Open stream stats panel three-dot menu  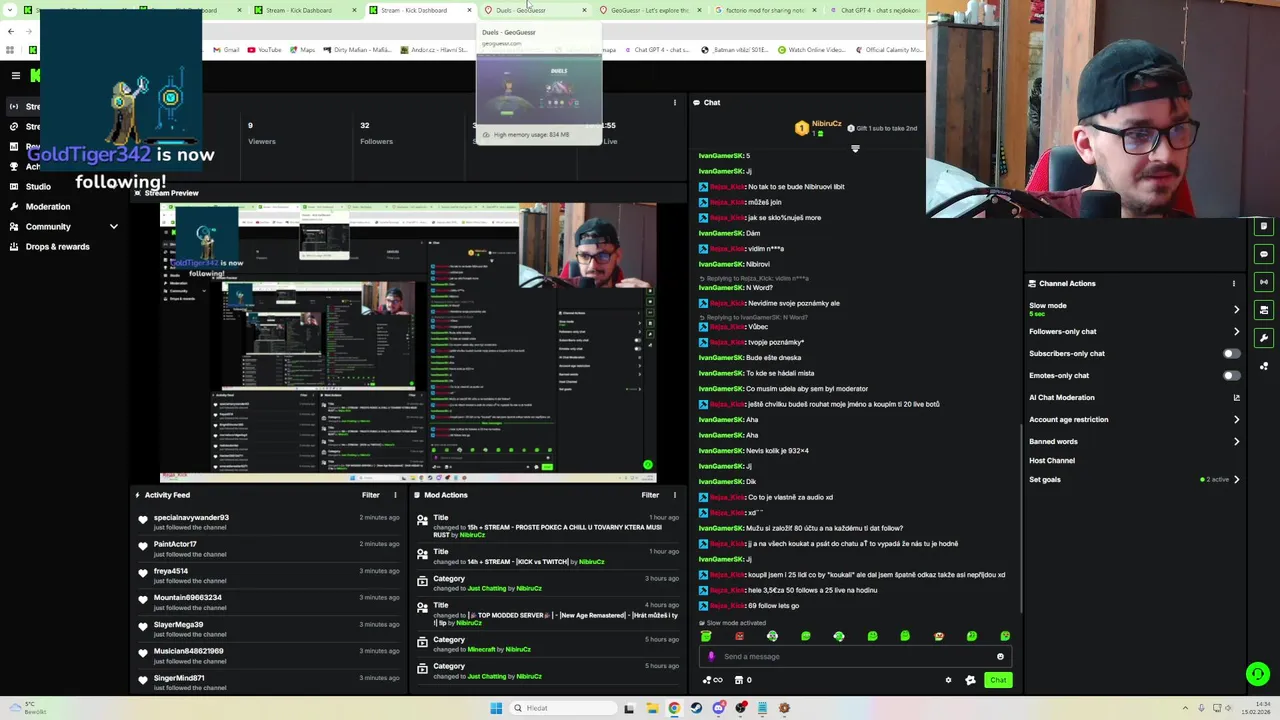[674, 102]
